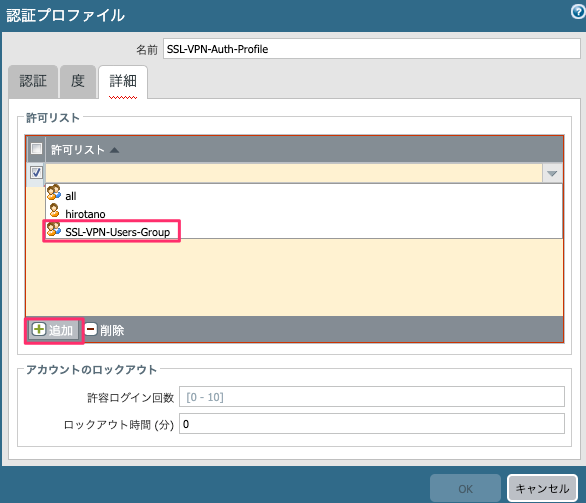Click the red minus delete icon
586x503 pixels.
click(x=90, y=329)
